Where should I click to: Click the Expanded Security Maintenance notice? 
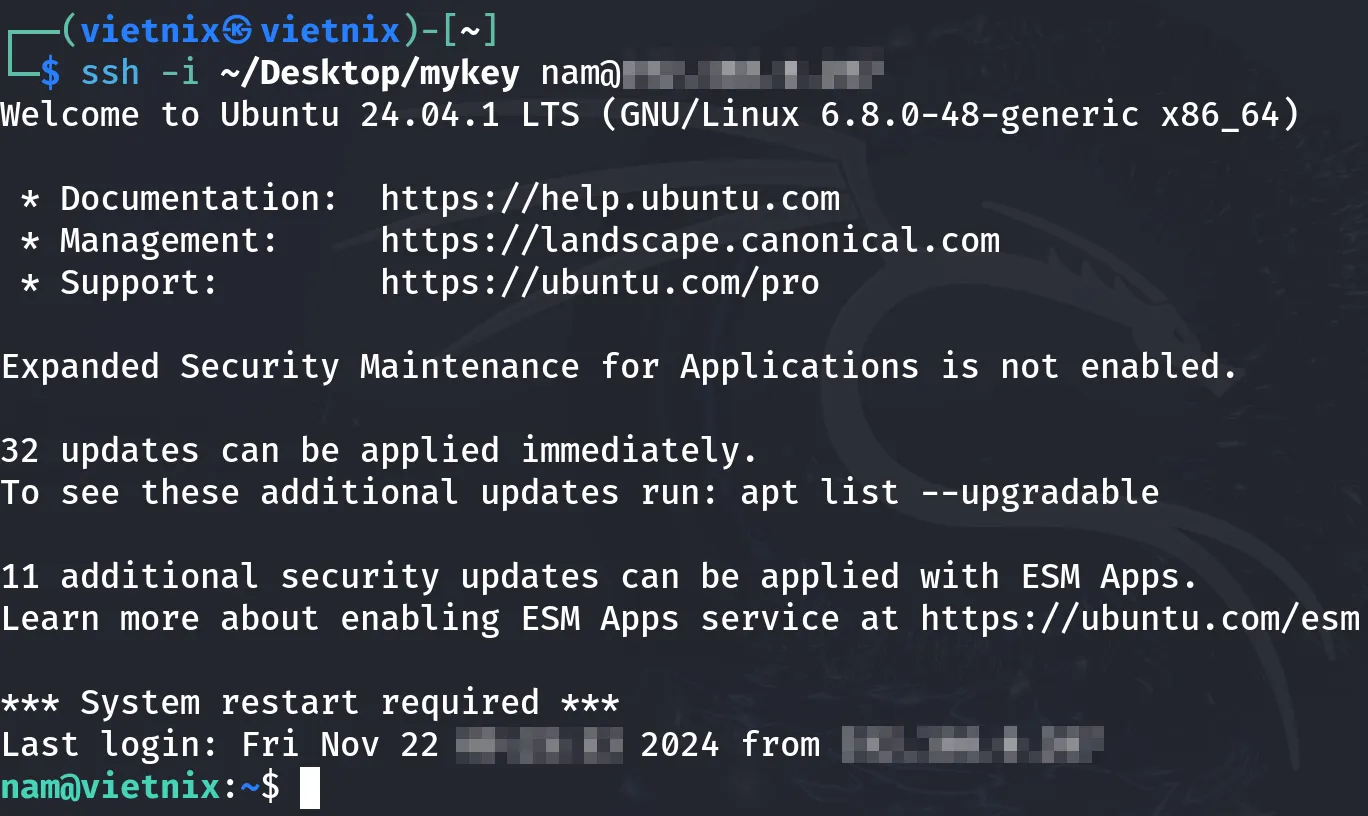tap(620, 366)
